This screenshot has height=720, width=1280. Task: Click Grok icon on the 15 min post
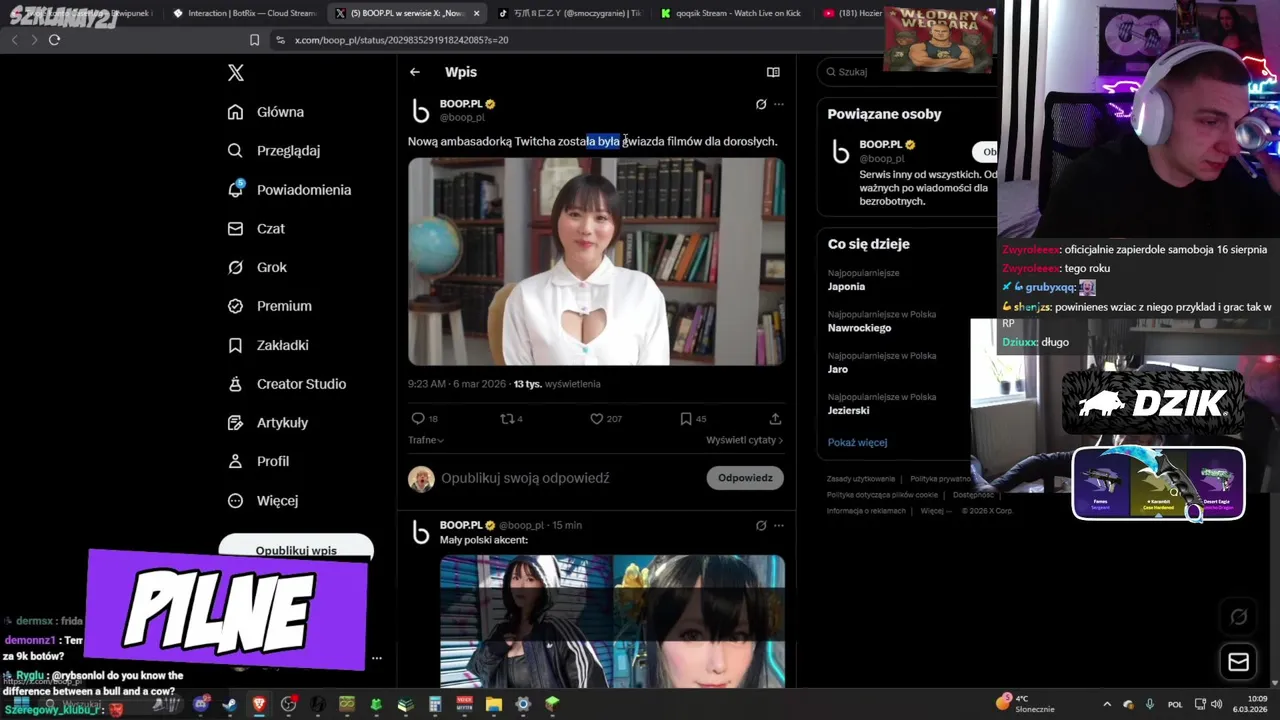(761, 525)
